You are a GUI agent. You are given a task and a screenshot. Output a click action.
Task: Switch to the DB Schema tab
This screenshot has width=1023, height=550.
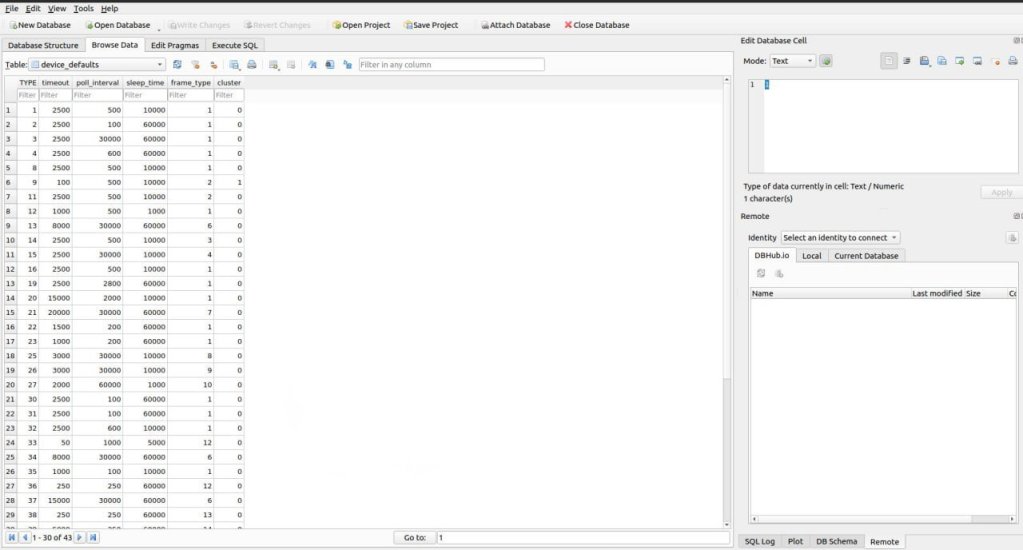click(836, 541)
